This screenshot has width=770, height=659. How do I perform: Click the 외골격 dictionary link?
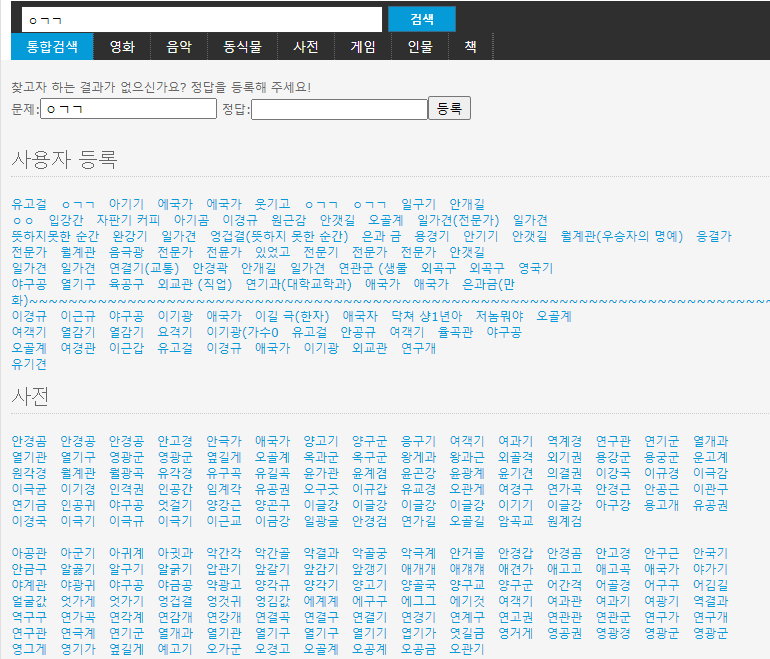tap(516, 457)
